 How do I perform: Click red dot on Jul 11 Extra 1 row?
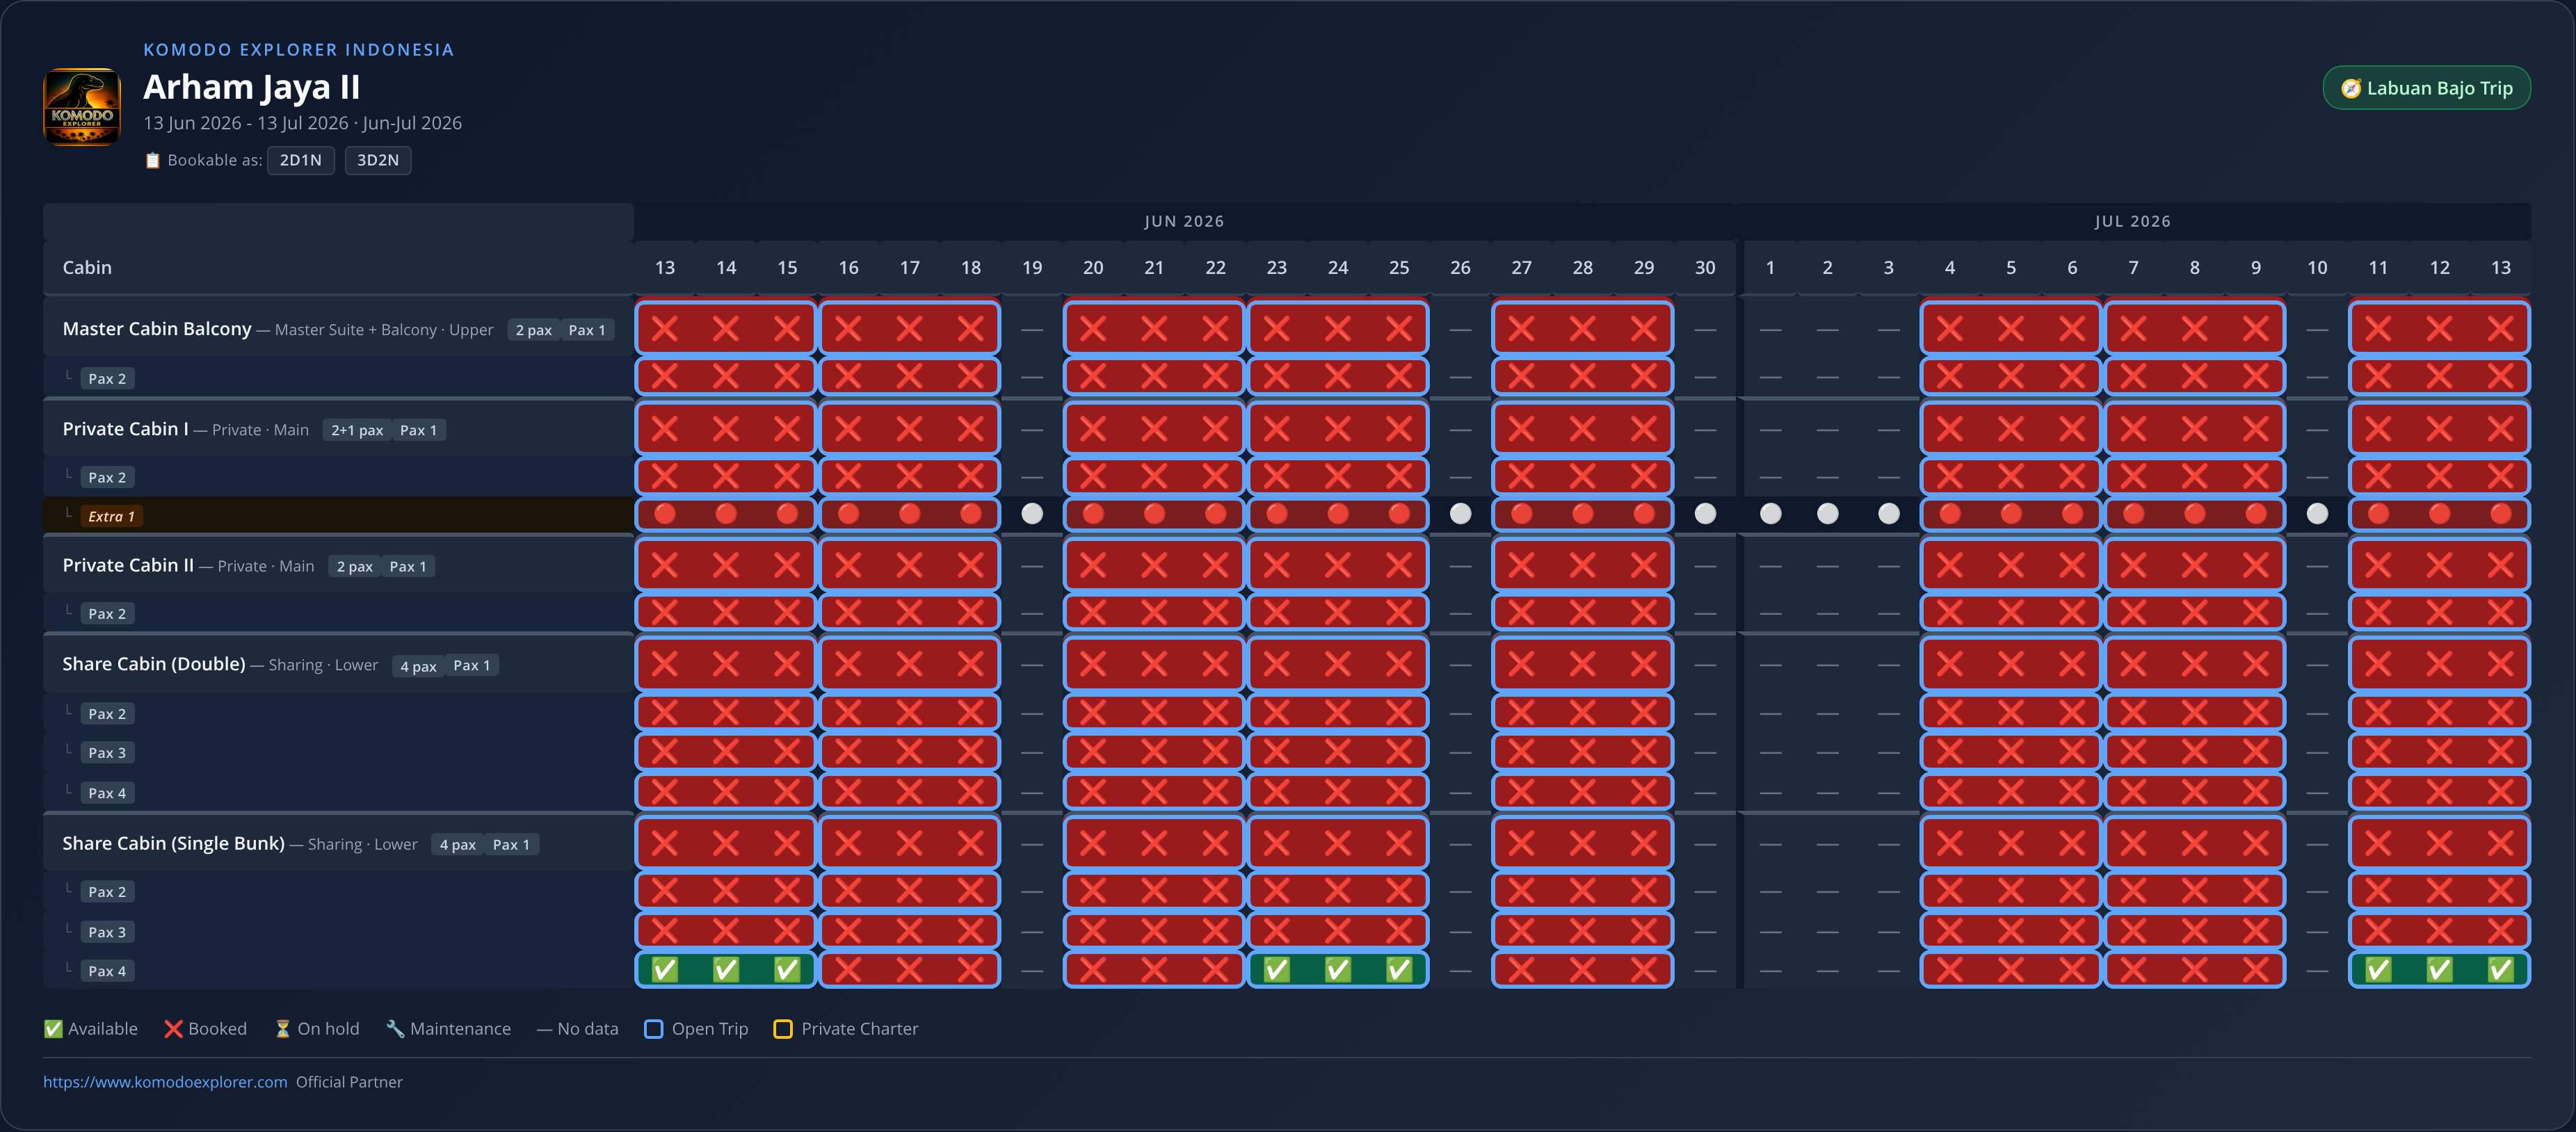(2378, 514)
